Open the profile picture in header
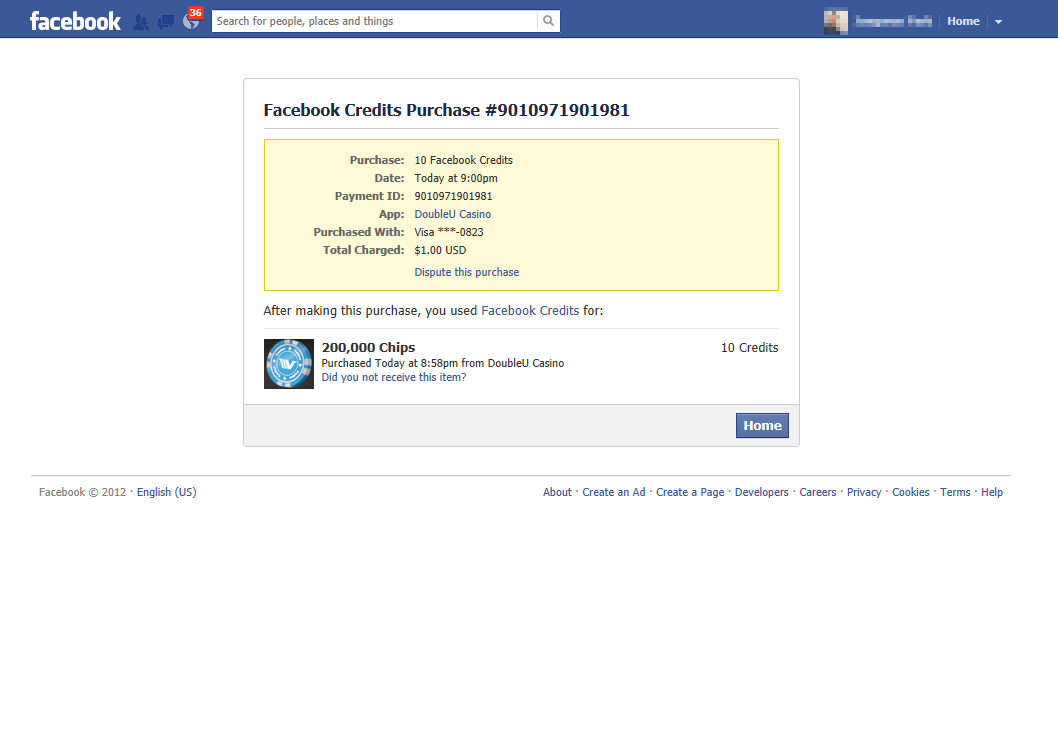Image resolution: width=1058 pixels, height=733 pixels. click(x=836, y=21)
